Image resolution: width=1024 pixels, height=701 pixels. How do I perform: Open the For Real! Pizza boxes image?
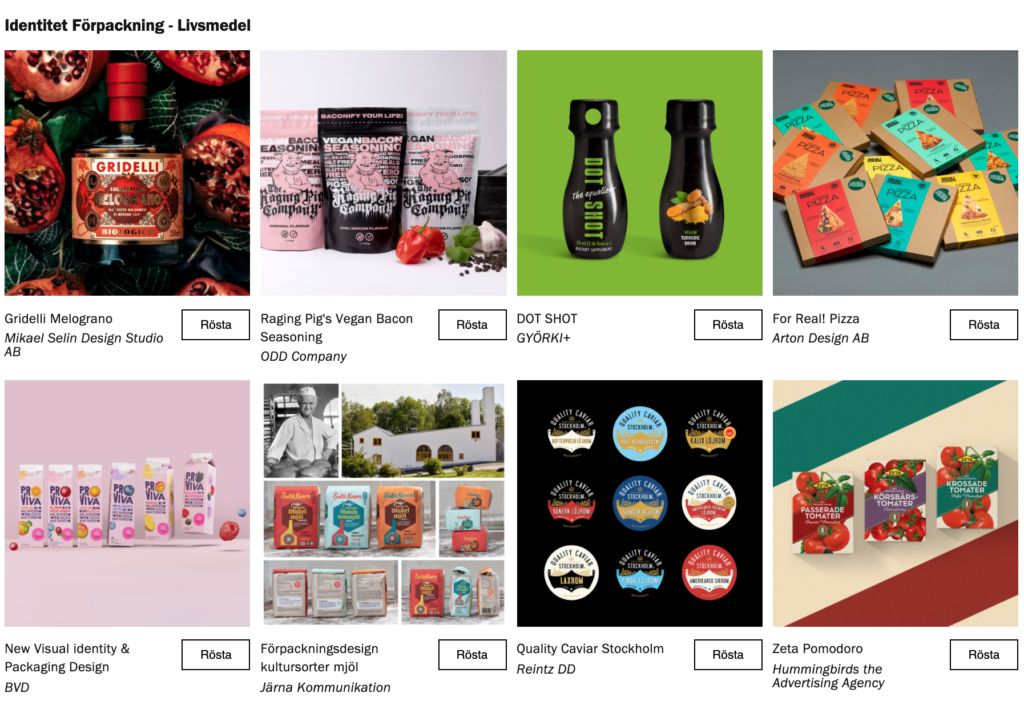[x=895, y=173]
